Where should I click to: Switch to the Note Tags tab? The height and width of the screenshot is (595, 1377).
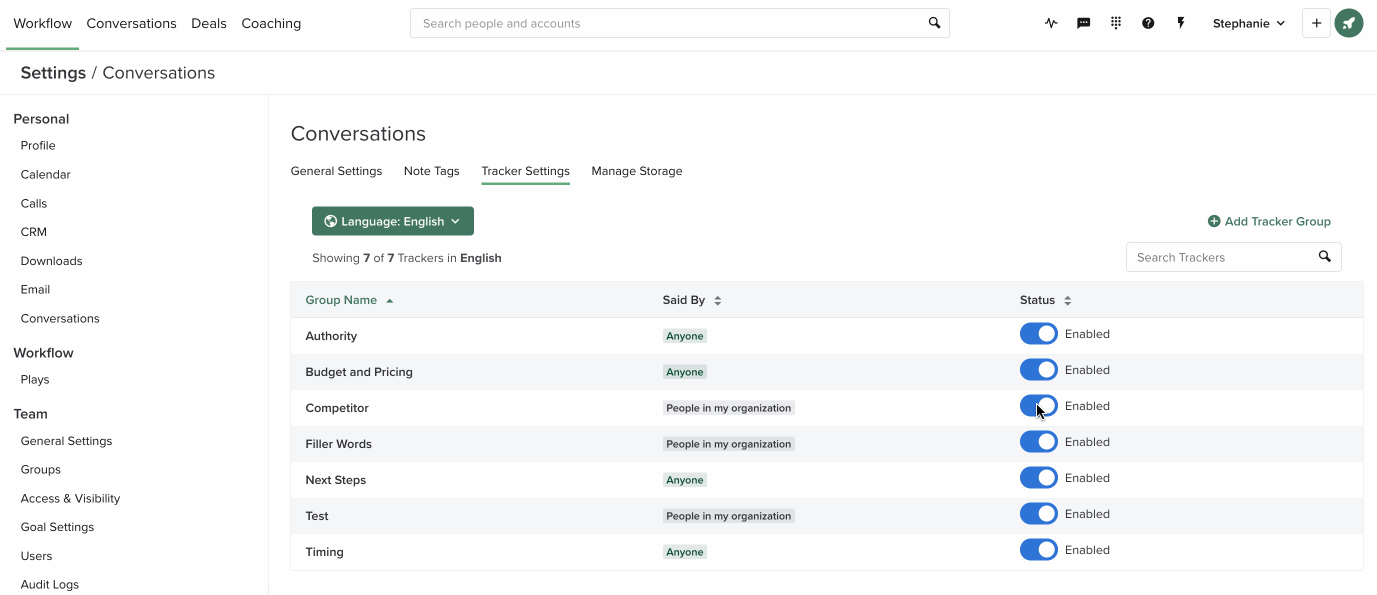click(431, 171)
